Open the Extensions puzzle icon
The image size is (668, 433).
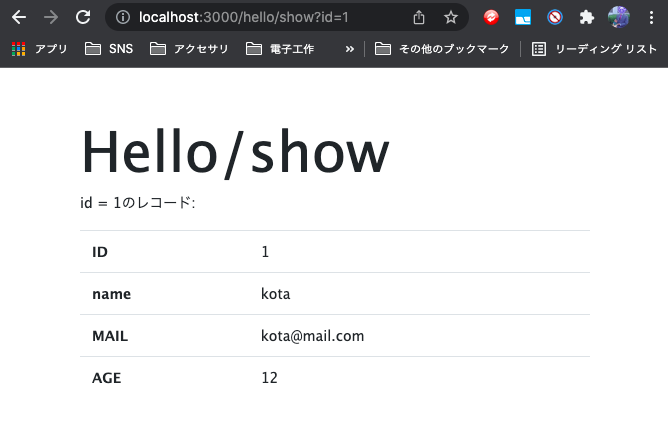point(587,17)
